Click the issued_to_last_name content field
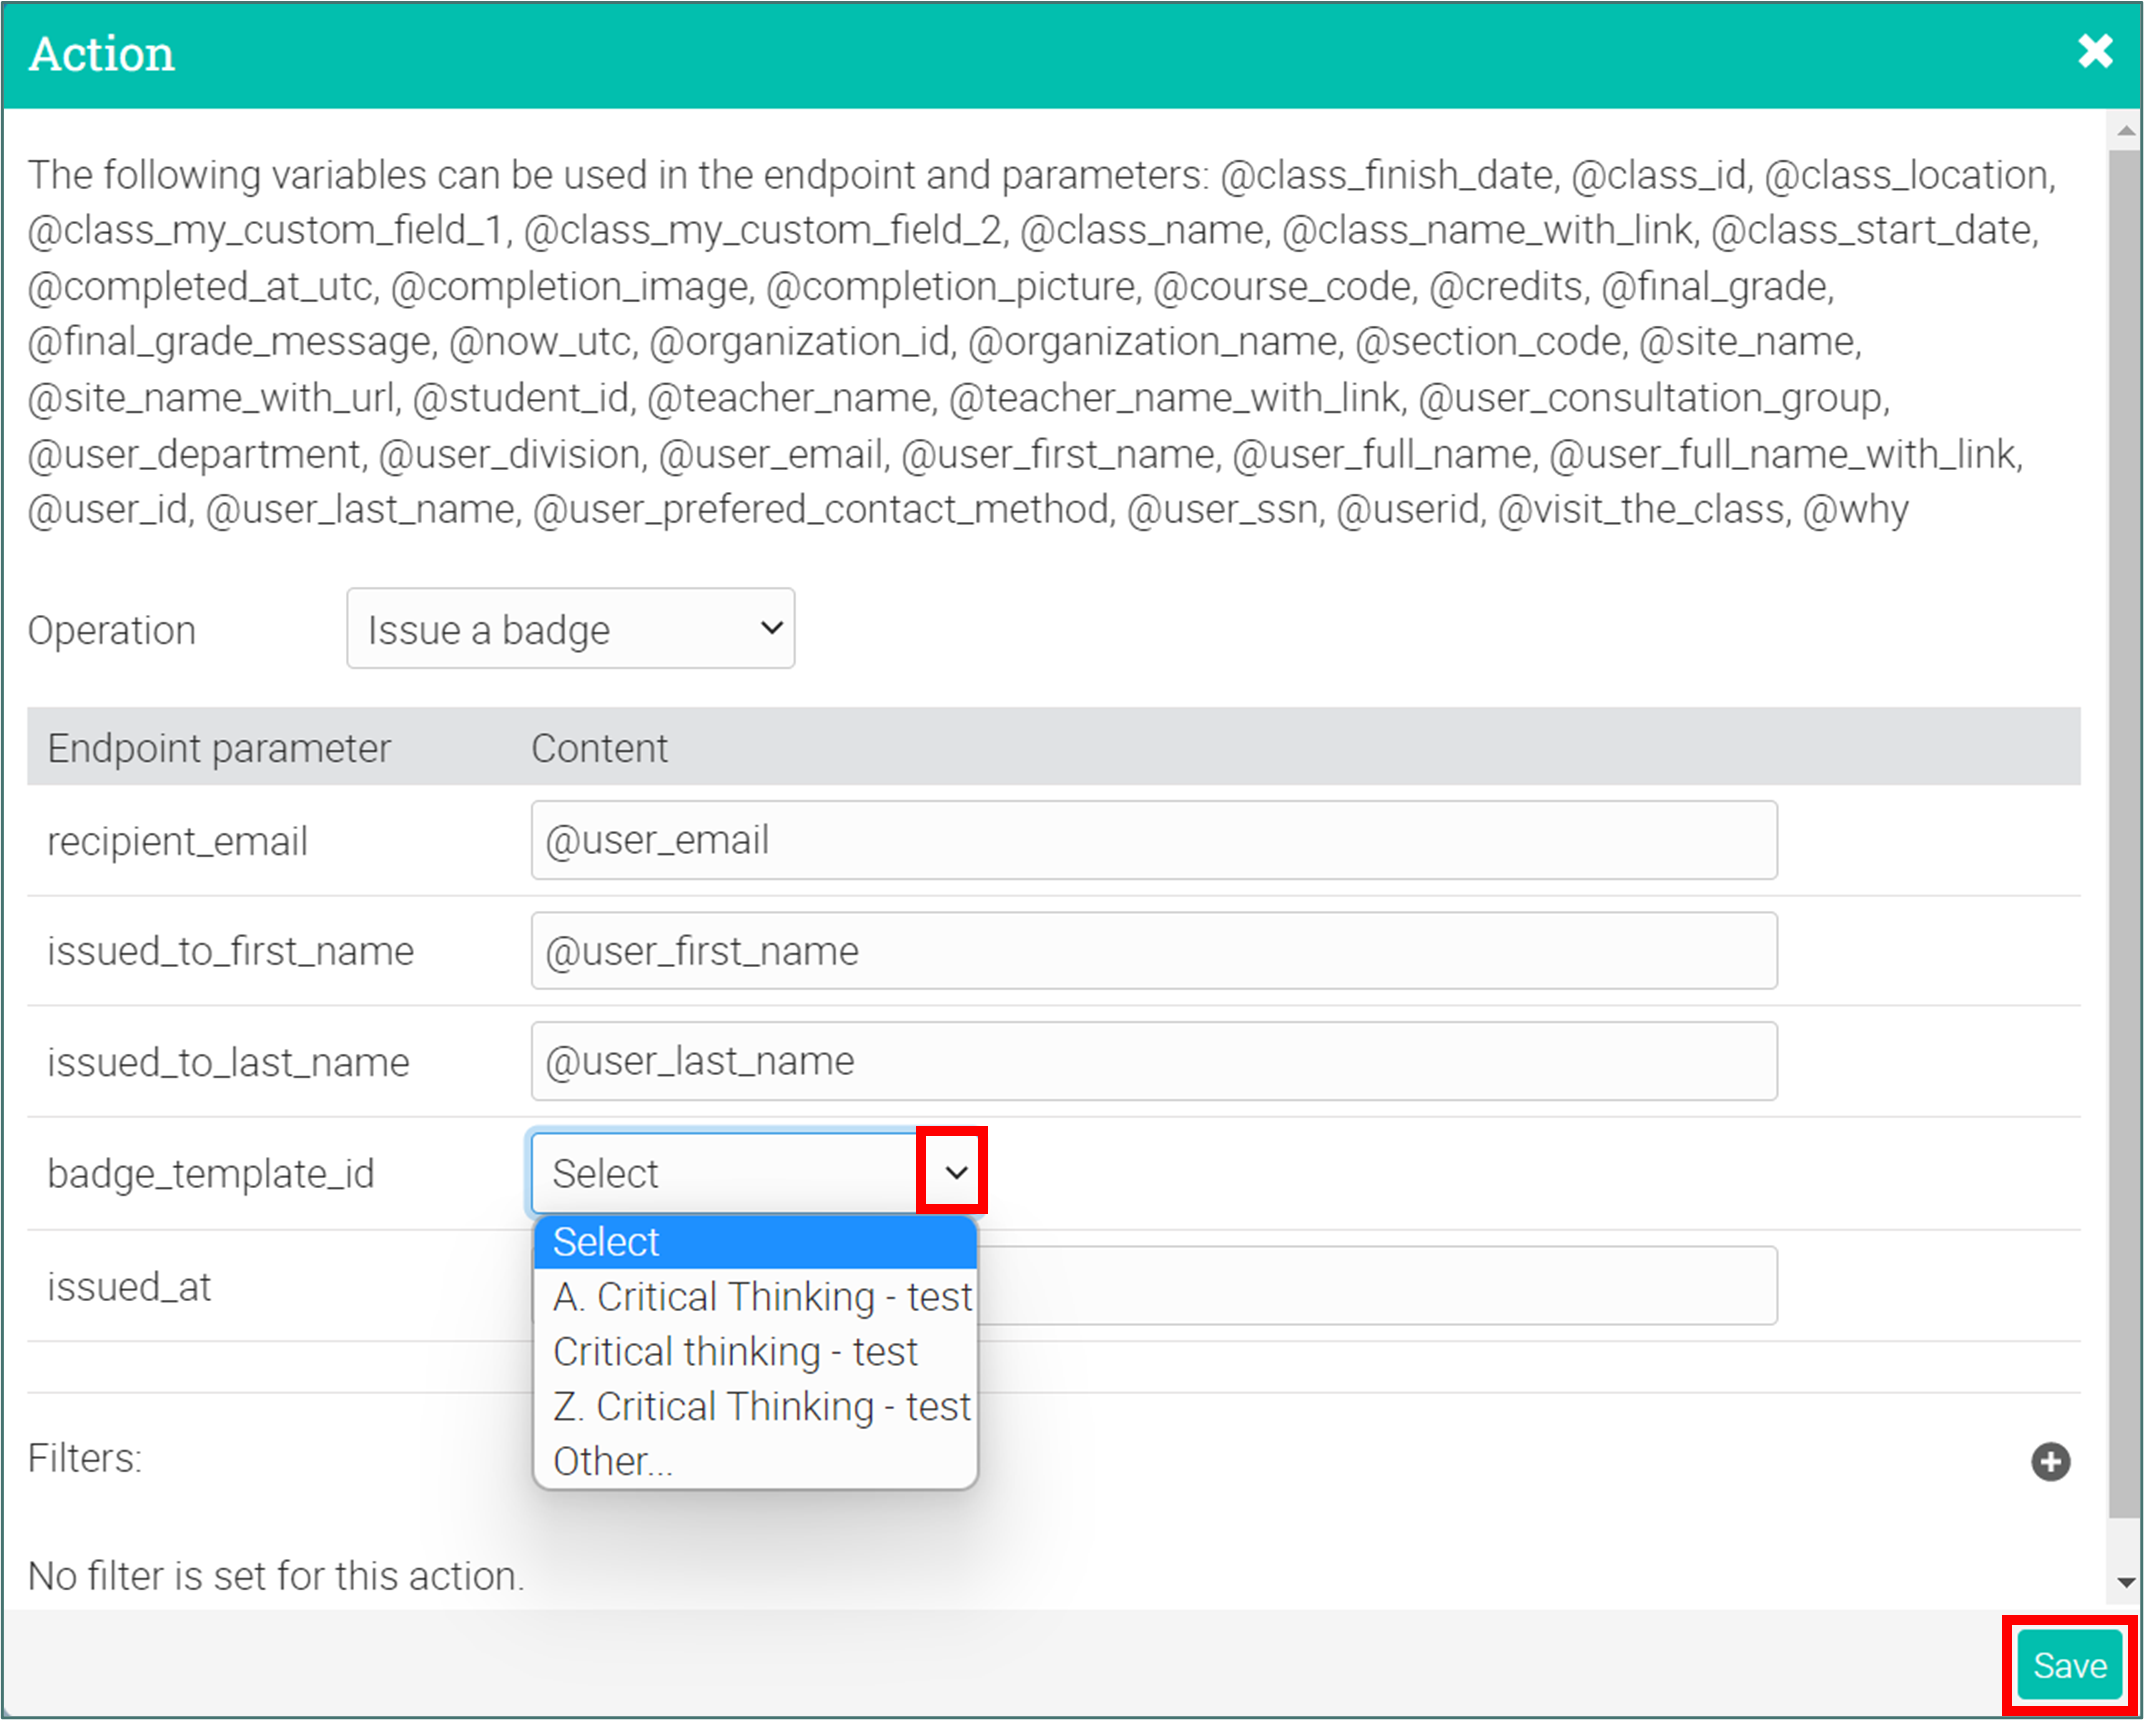 click(1153, 1061)
